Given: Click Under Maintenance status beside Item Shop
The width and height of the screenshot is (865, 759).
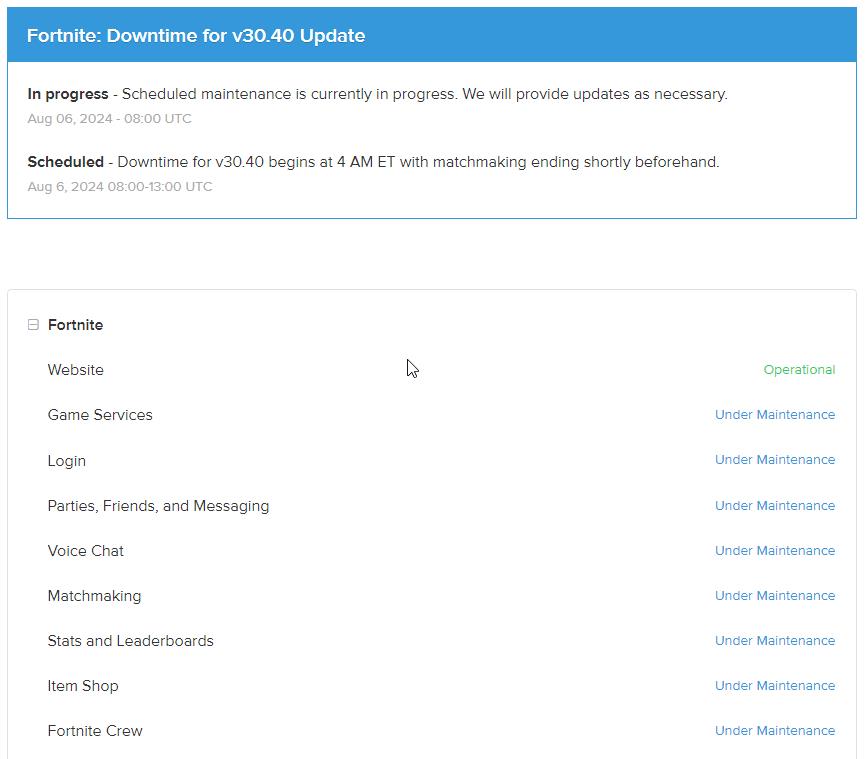Looking at the screenshot, I should 774,686.
